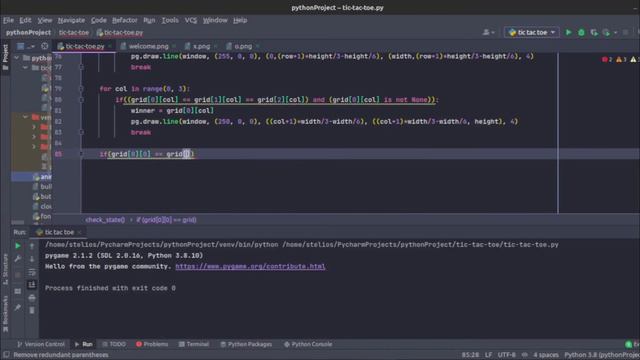The height and width of the screenshot is (360, 640).
Task: Click the disabled stop button in top toolbar
Action: [625, 32]
